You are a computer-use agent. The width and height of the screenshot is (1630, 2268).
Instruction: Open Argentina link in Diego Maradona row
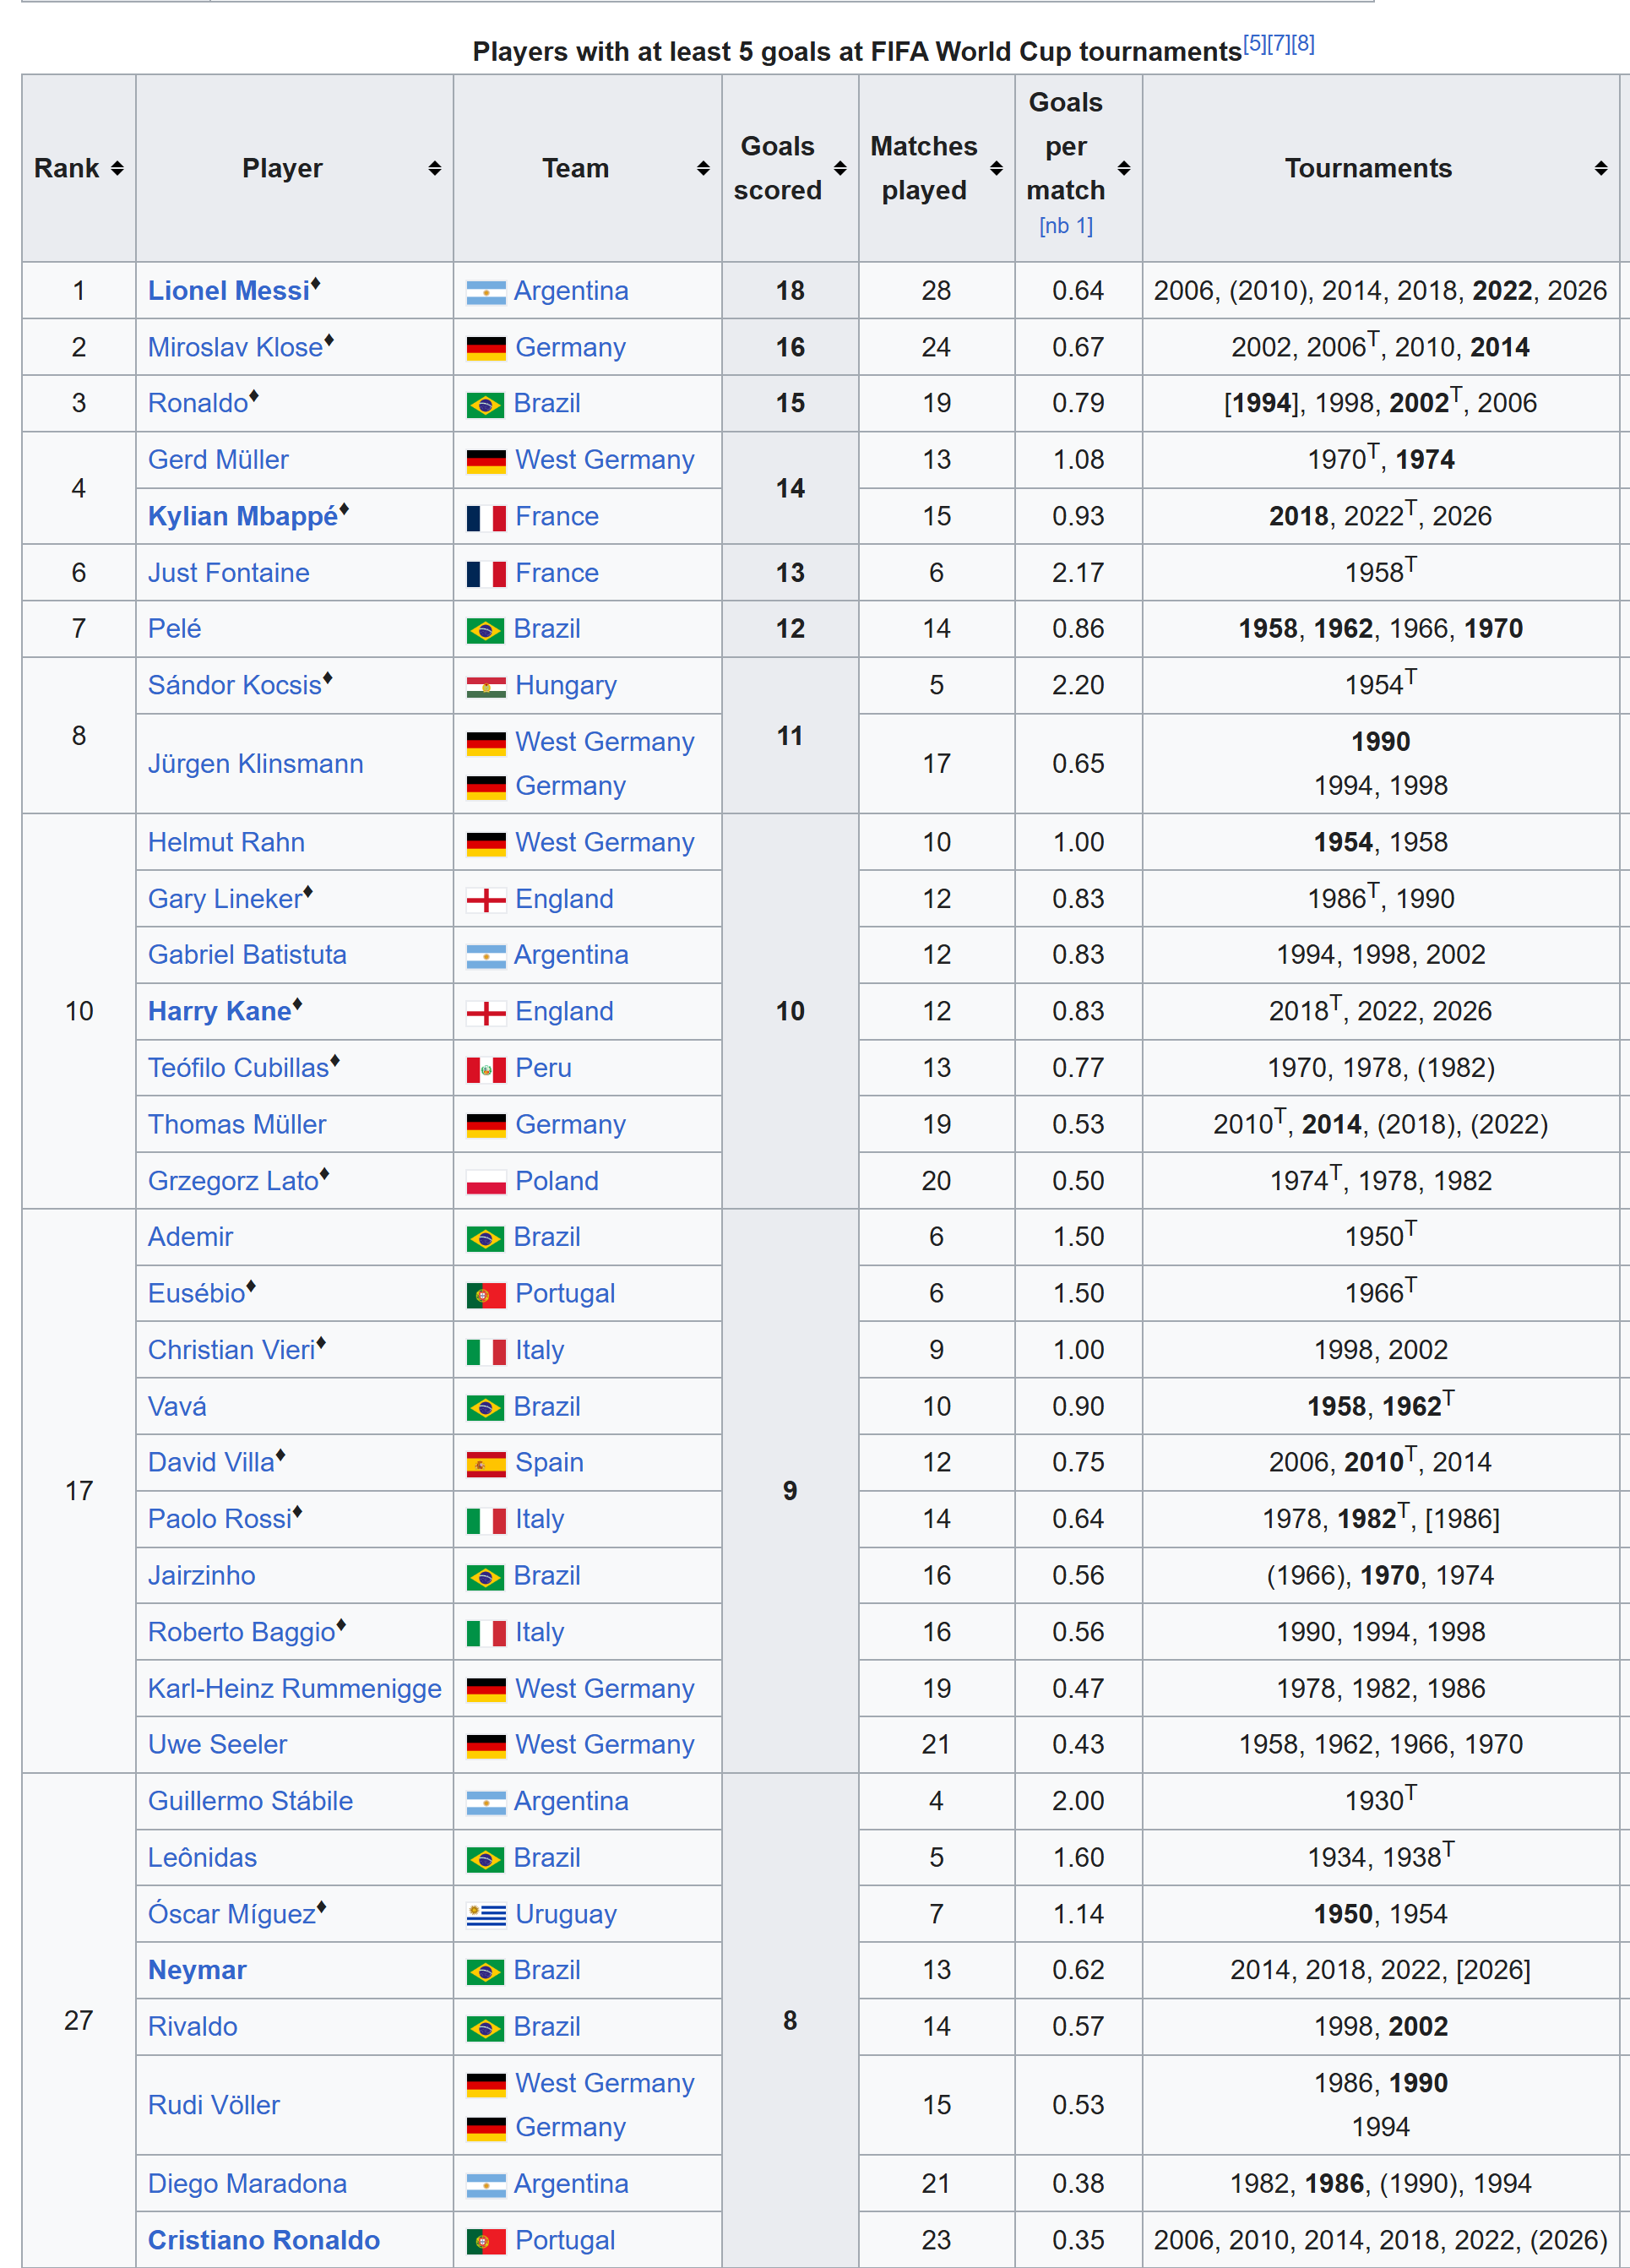pos(571,2184)
